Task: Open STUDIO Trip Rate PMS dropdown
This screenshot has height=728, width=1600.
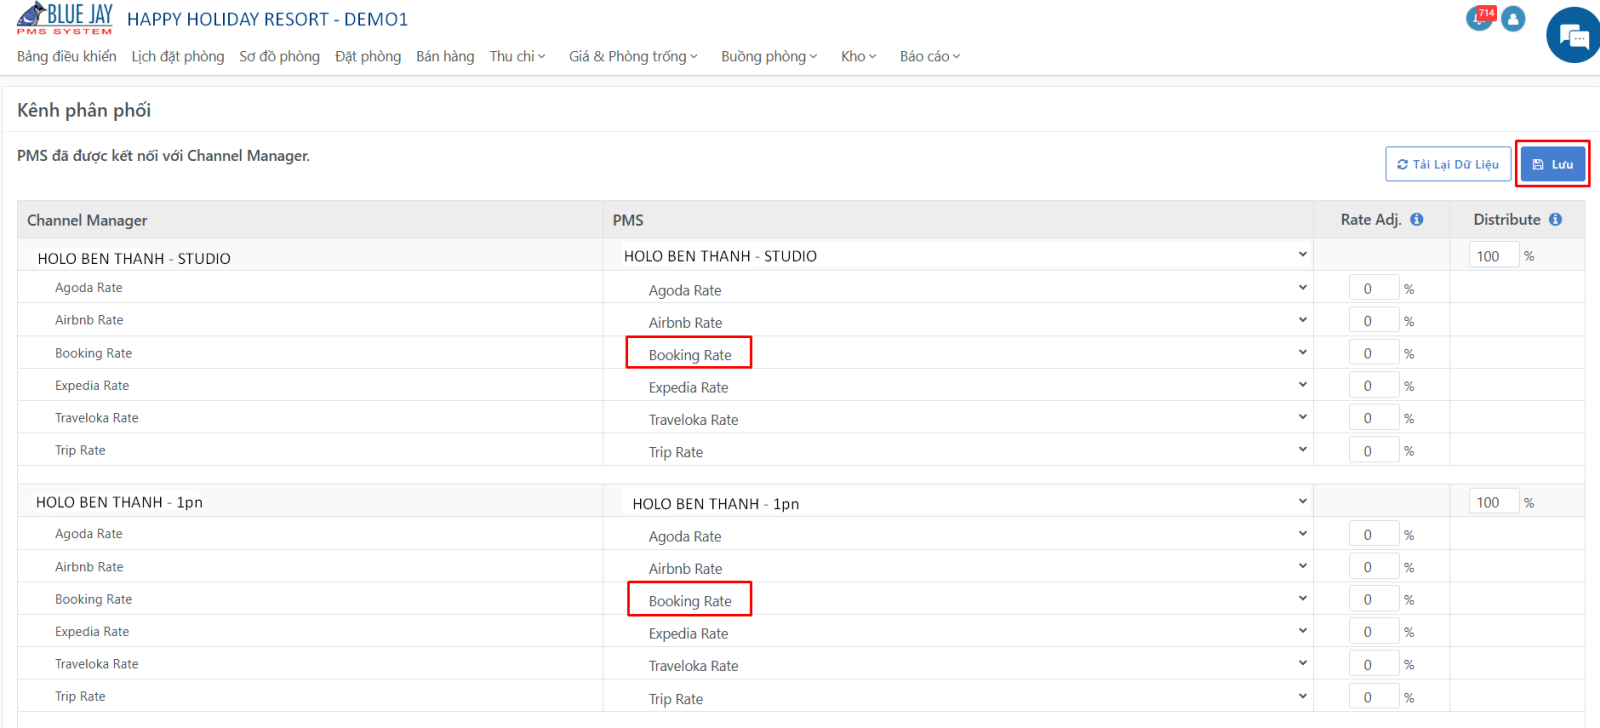Action: 965,451
